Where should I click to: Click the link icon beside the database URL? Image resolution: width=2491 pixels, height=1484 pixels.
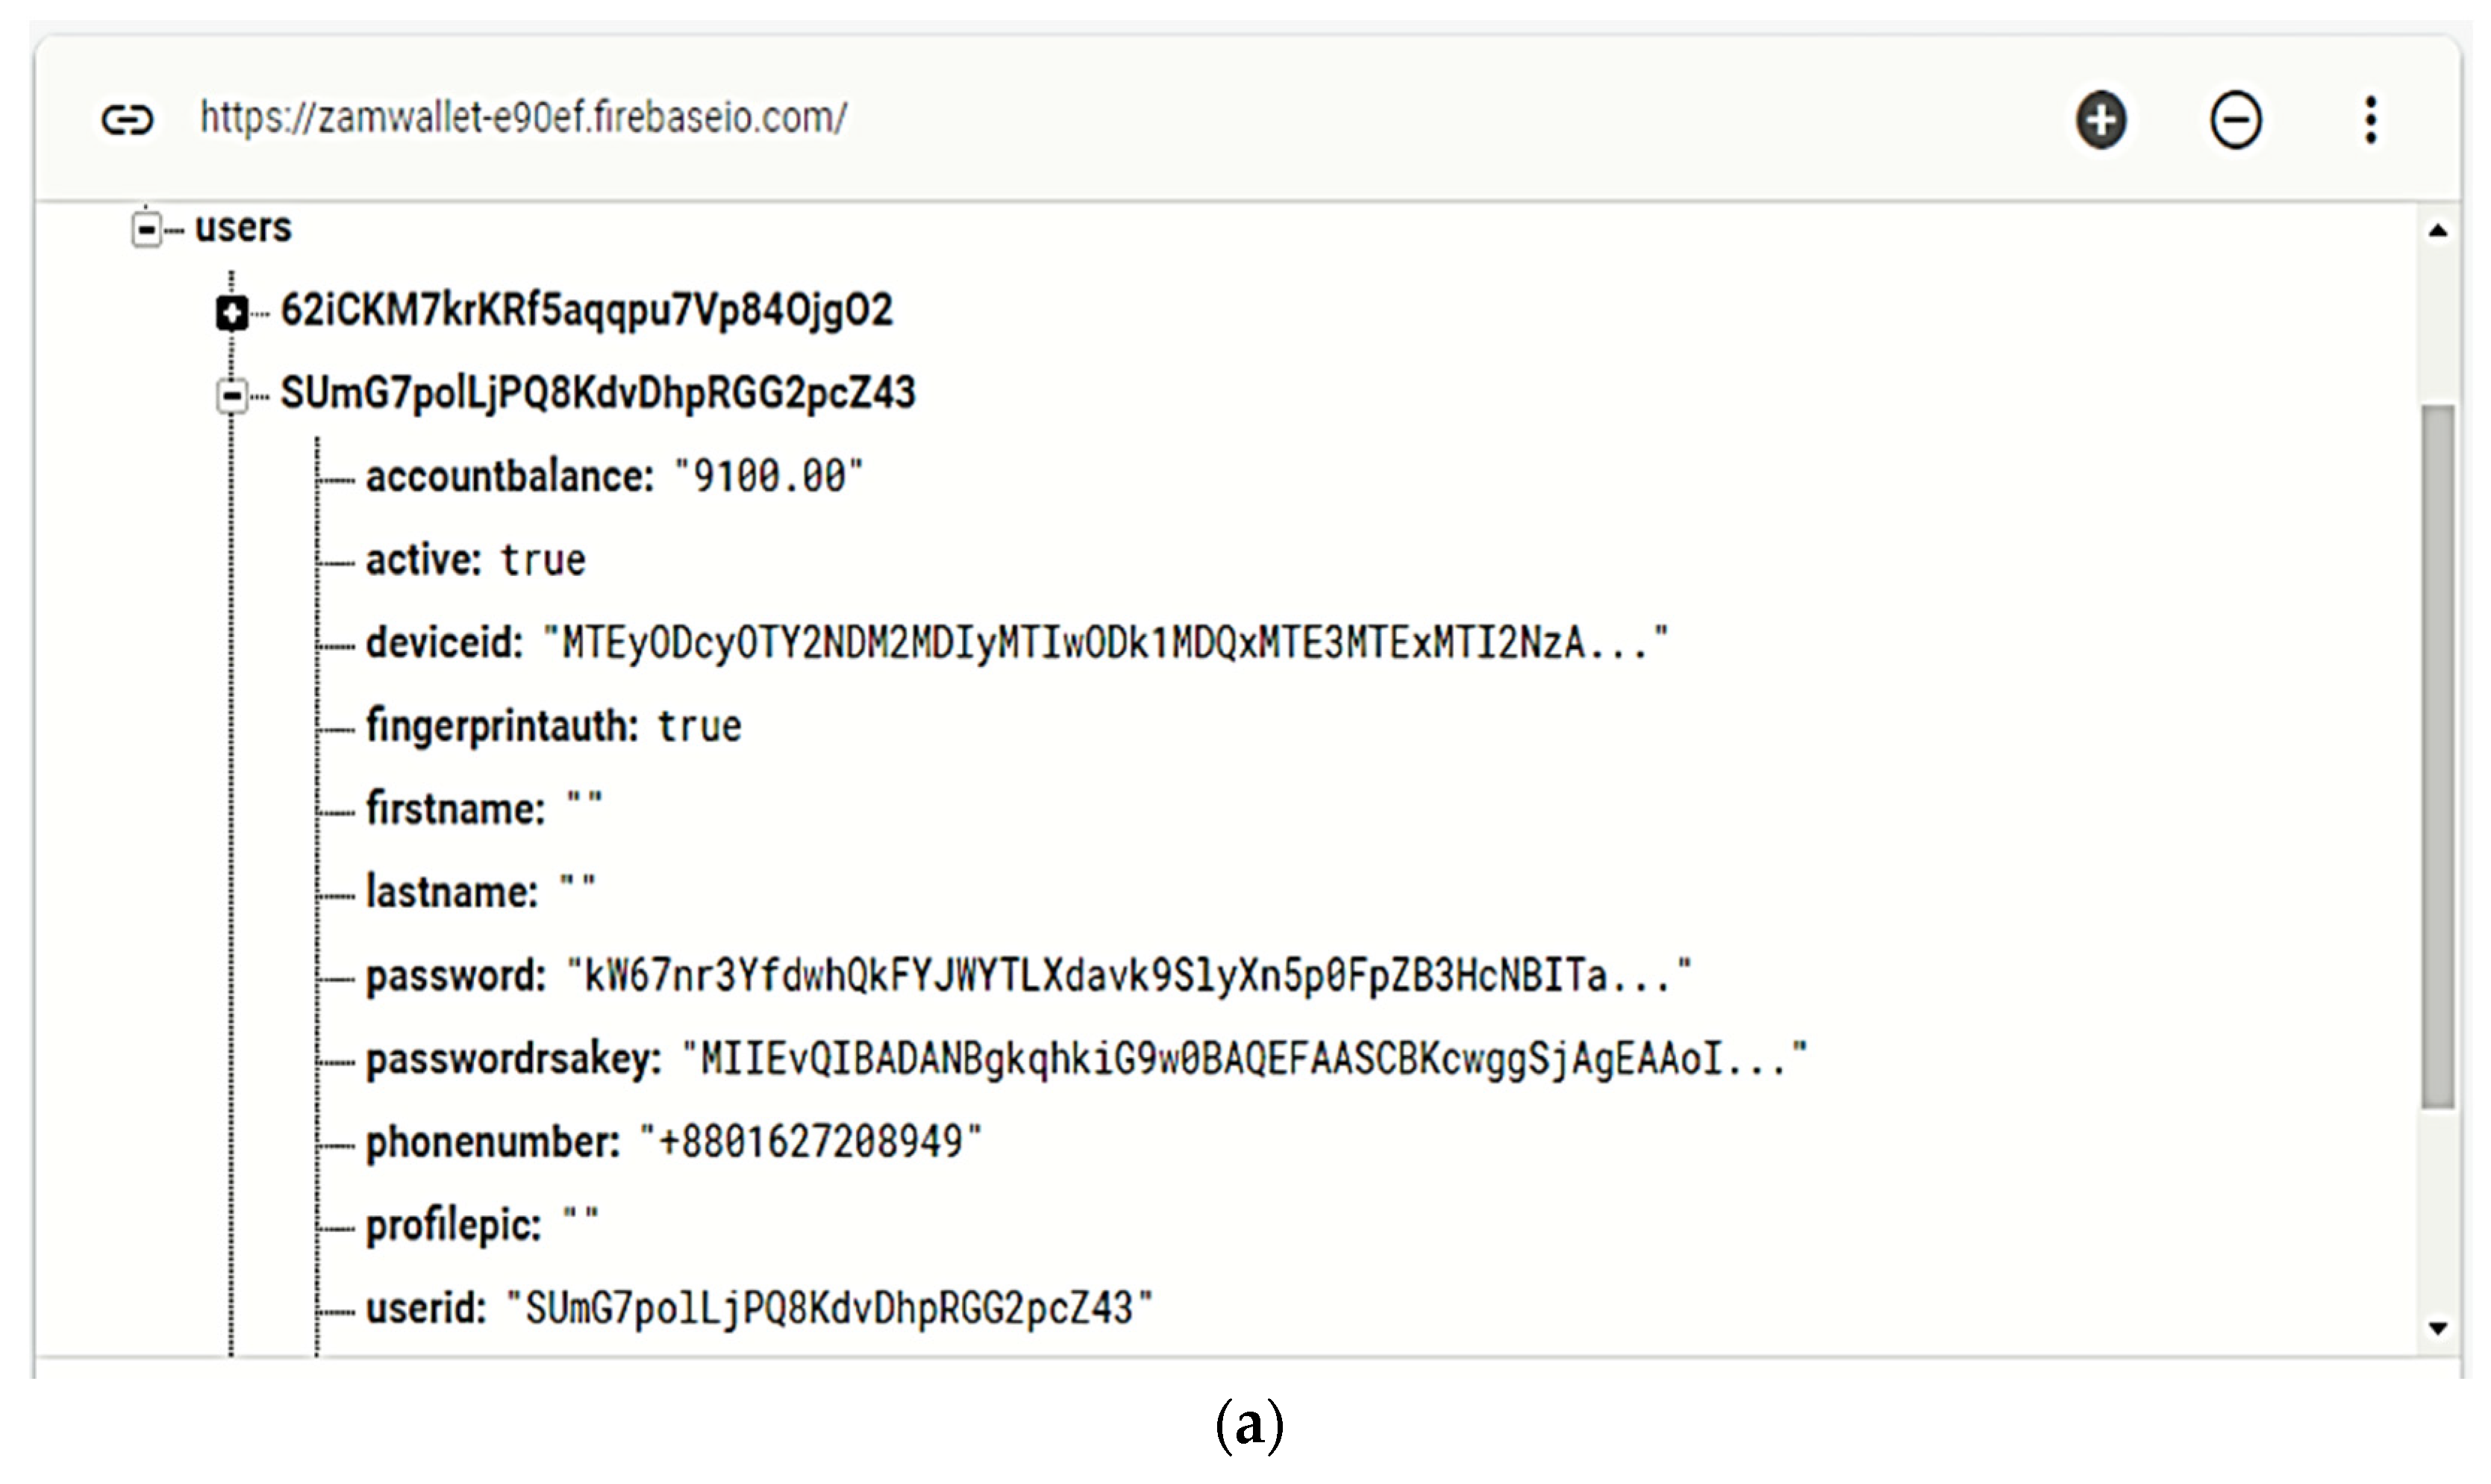click(x=127, y=120)
